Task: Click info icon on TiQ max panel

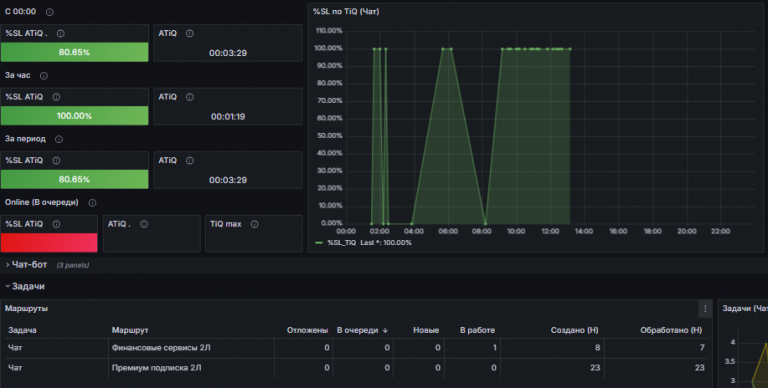Action: [254, 224]
